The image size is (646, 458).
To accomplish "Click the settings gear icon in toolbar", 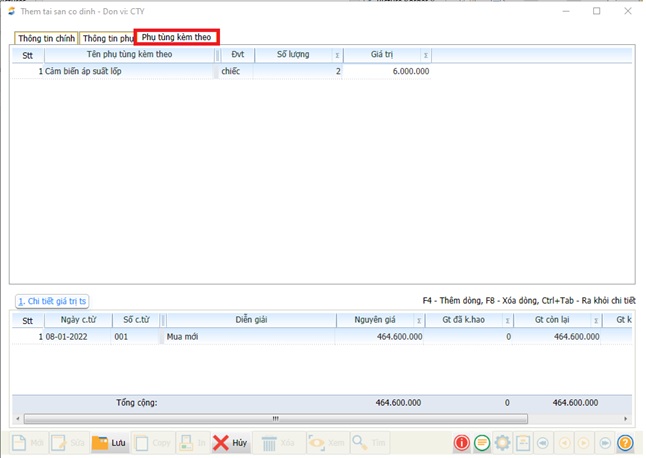I will pyautogui.click(x=503, y=443).
